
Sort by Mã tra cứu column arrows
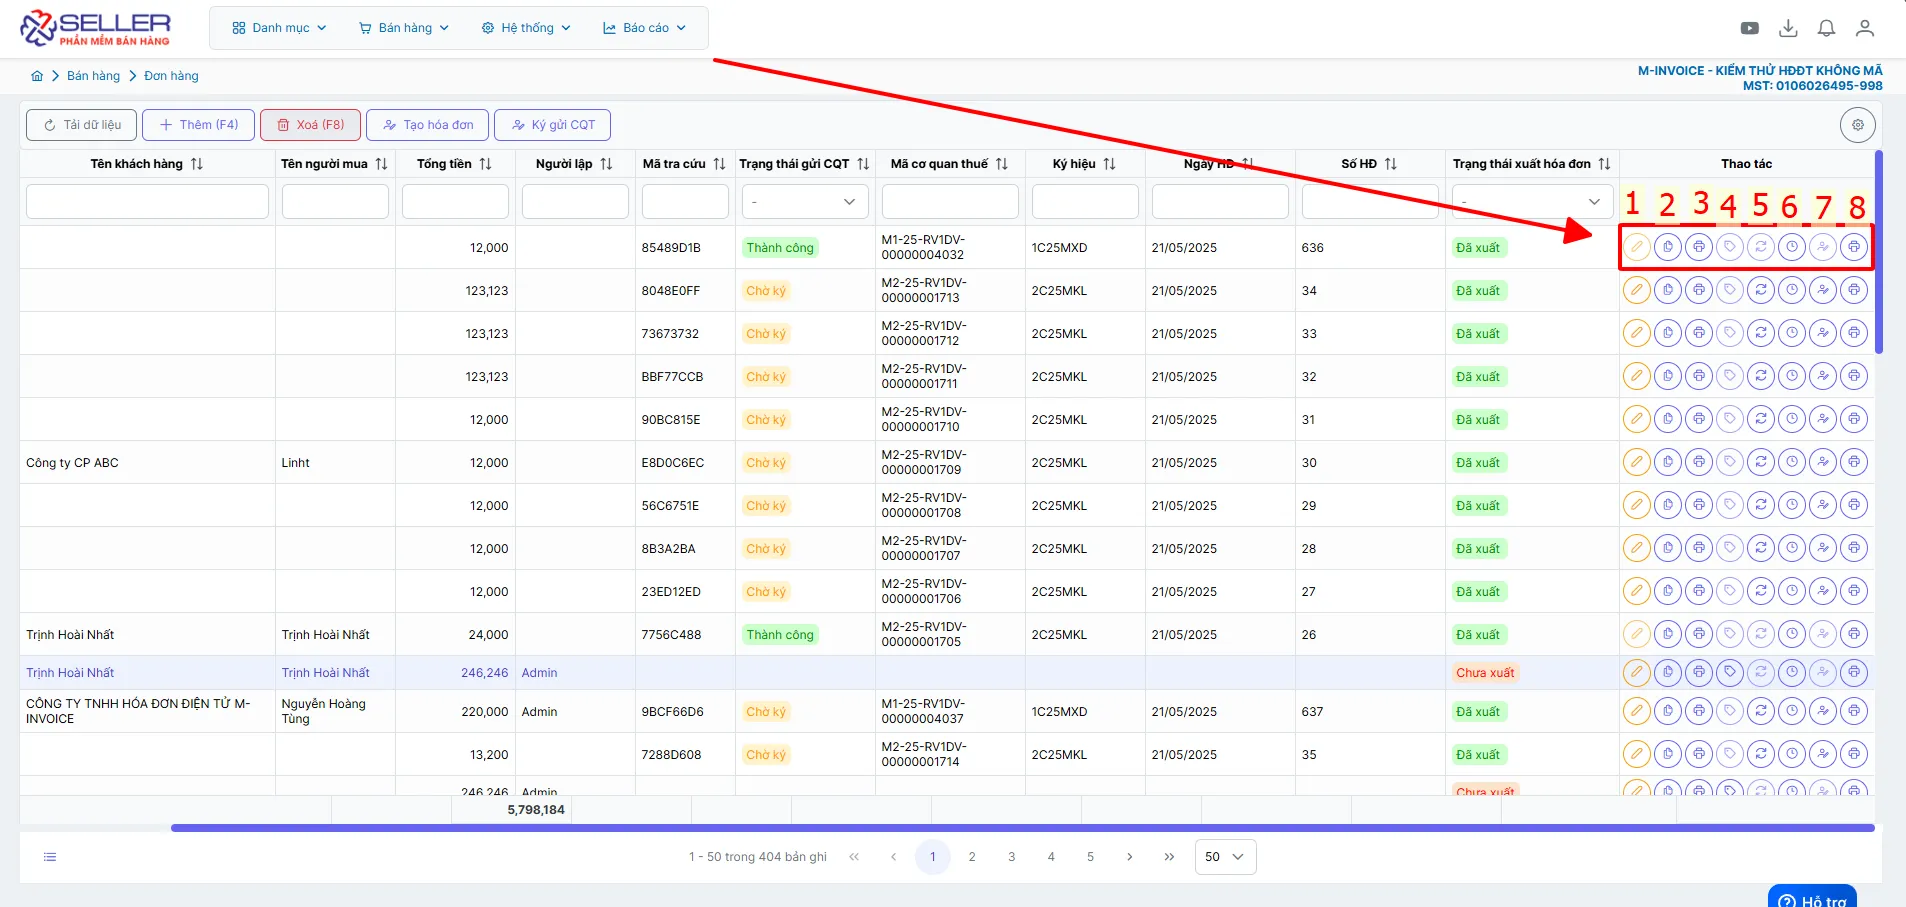pyautogui.click(x=719, y=164)
